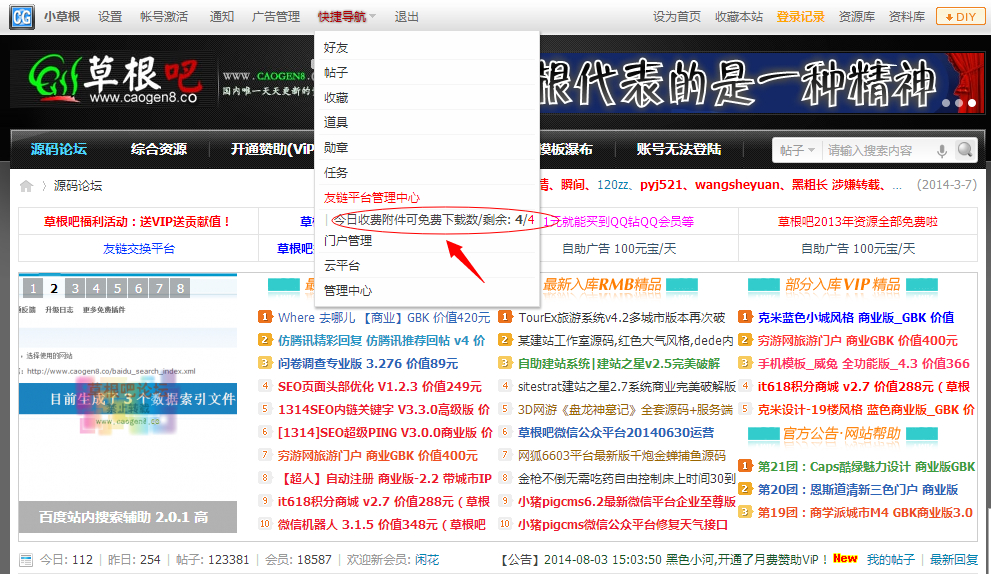Open 草根吧福利活动：送VIP送贡献值 link
This screenshot has width=991, height=574.
click(137, 222)
